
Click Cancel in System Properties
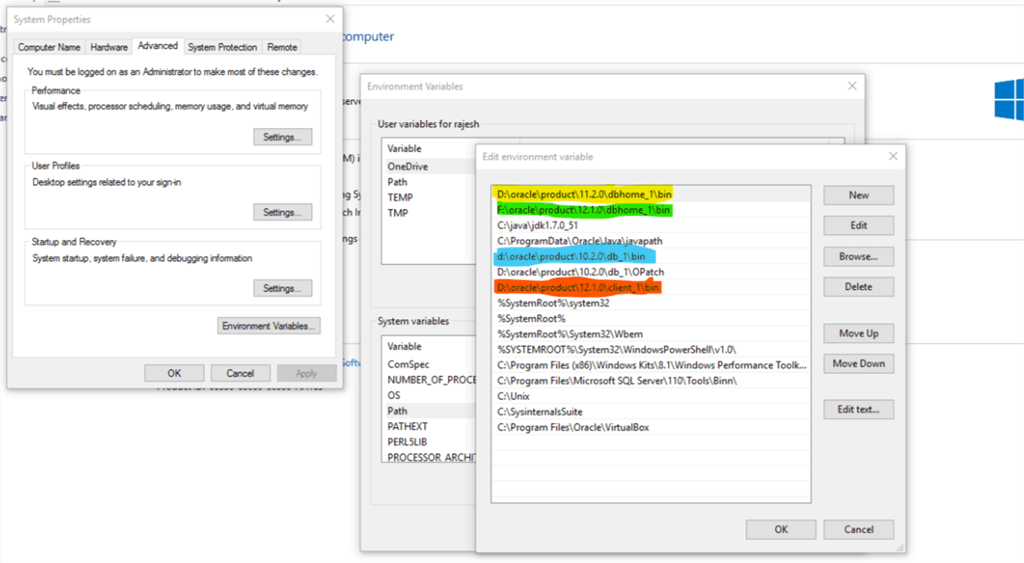click(x=240, y=374)
